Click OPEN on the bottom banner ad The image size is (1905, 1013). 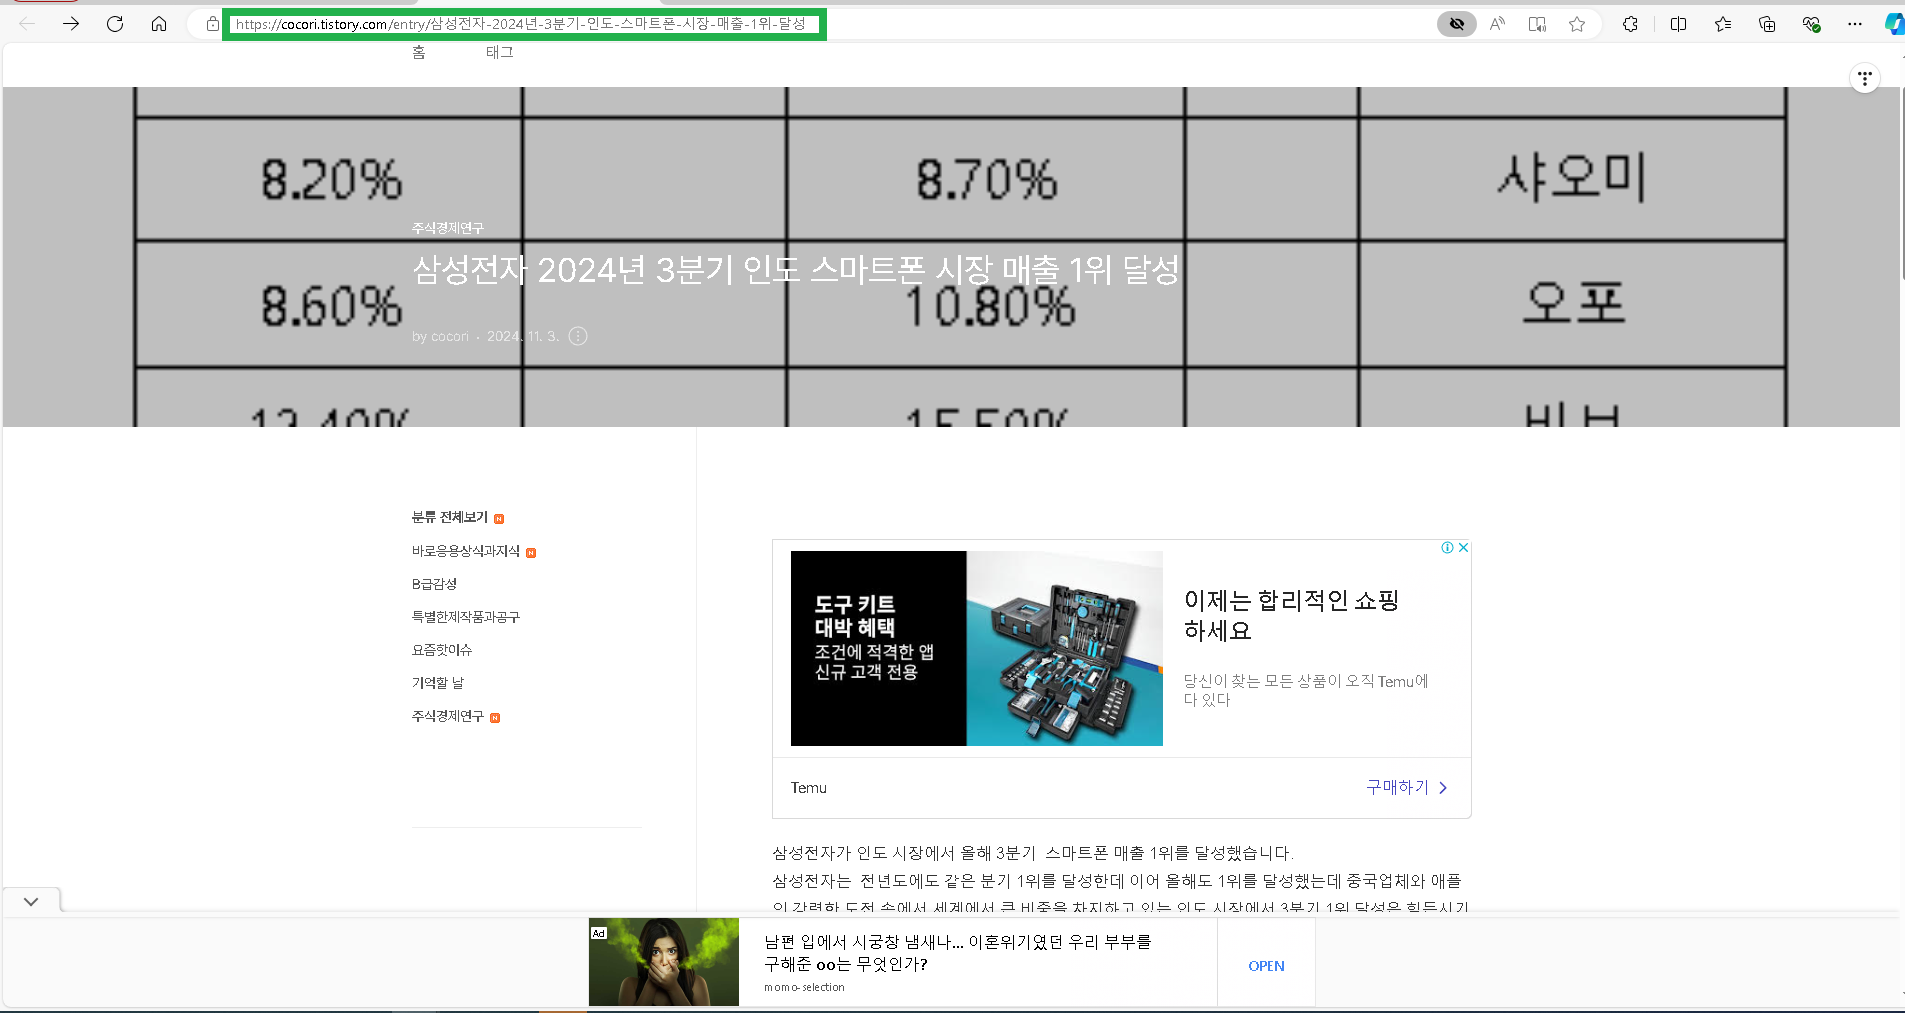click(1266, 966)
